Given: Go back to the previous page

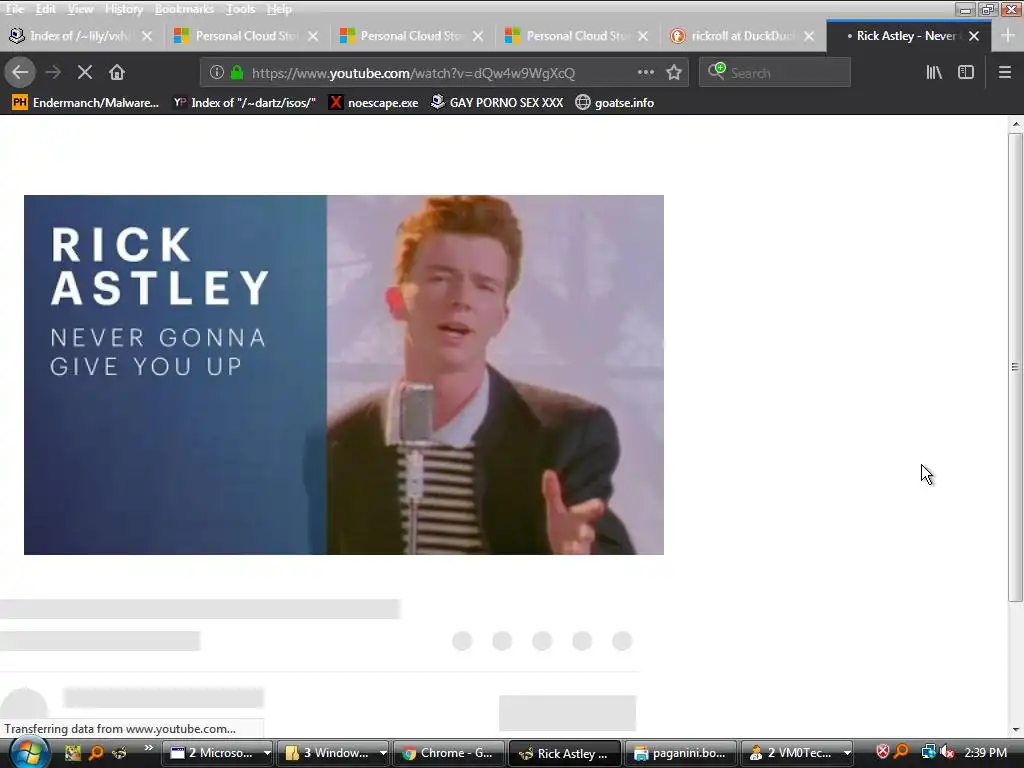Looking at the screenshot, I should [x=20, y=72].
